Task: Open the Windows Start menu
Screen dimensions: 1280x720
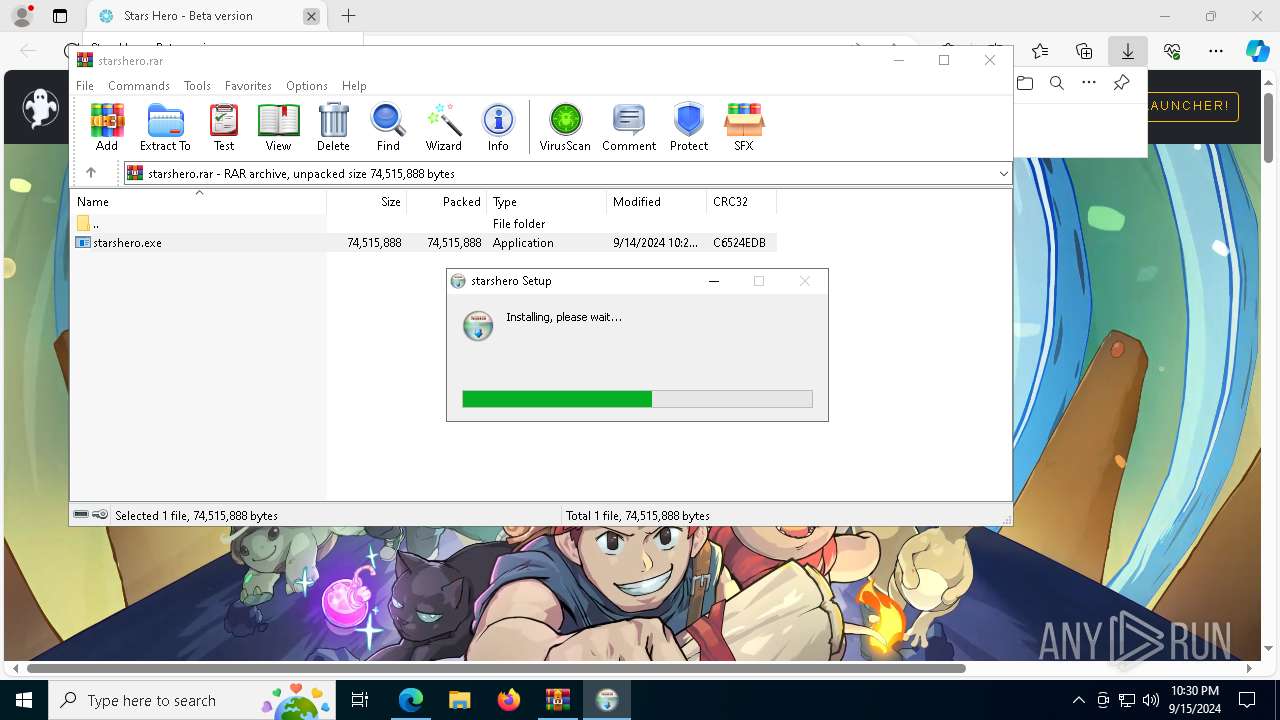Action: (x=24, y=700)
